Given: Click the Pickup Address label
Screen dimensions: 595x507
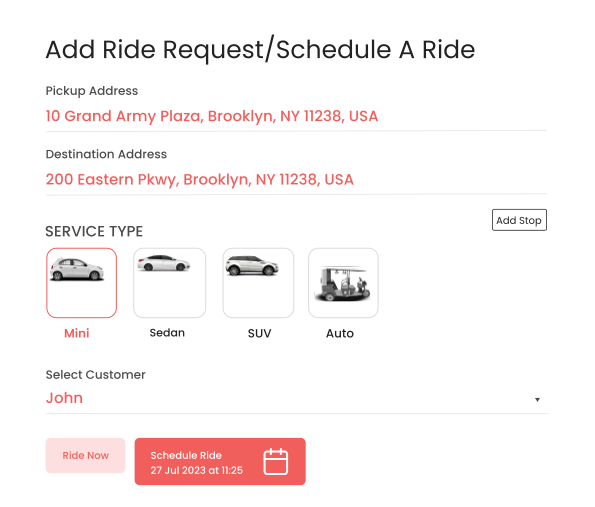Looking at the screenshot, I should (92, 91).
